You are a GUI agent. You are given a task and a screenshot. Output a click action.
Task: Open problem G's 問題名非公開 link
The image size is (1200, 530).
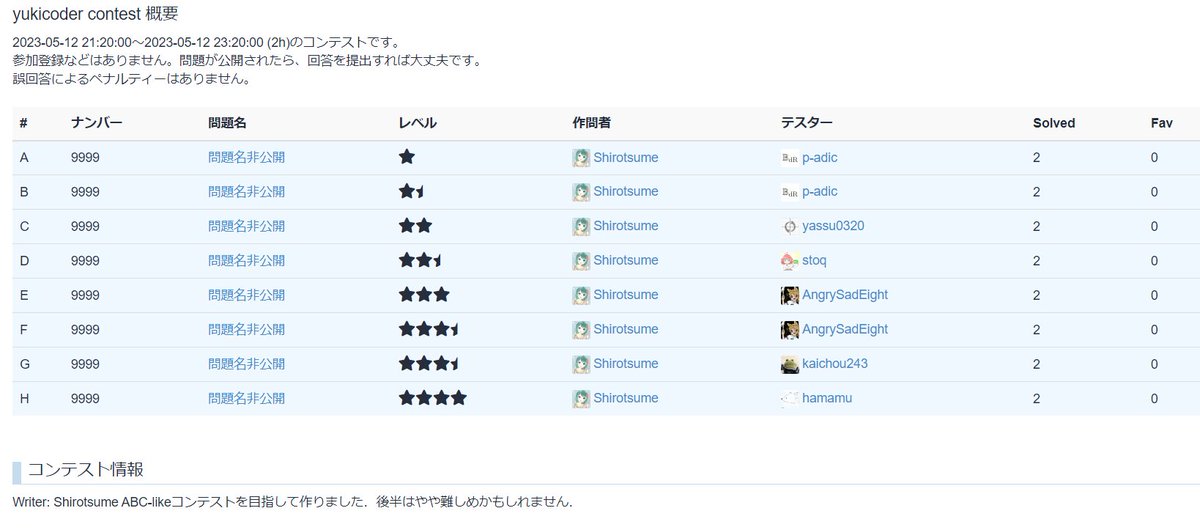pyautogui.click(x=246, y=364)
